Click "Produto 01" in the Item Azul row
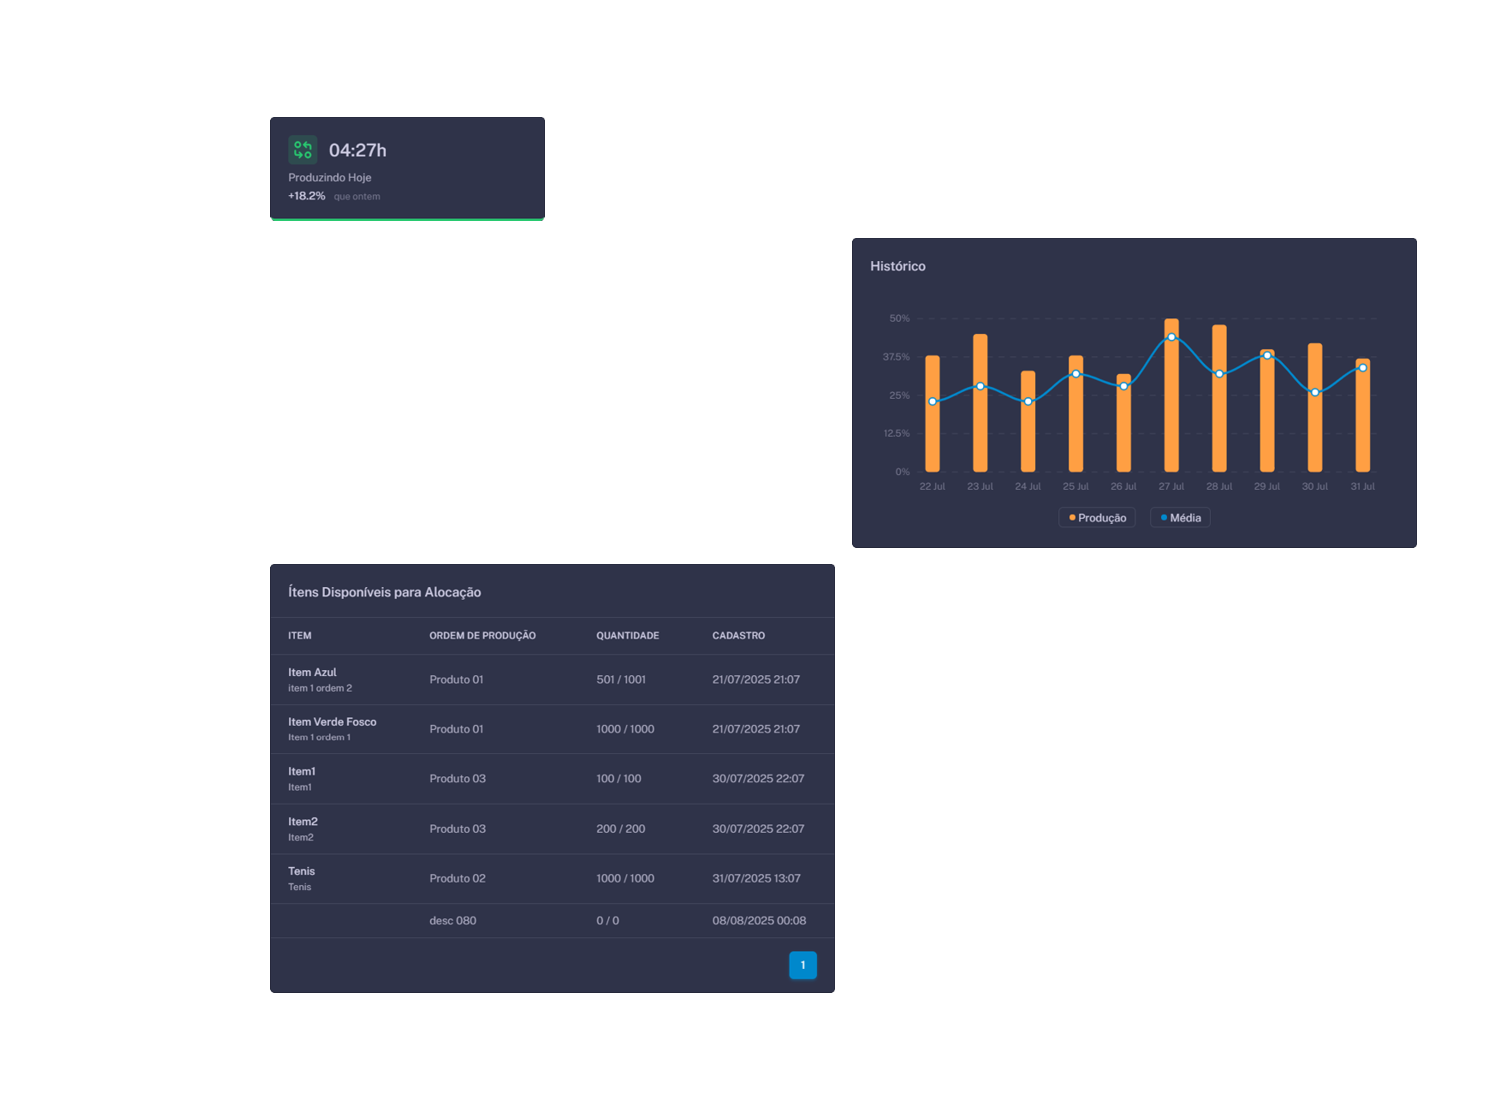This screenshot has width=1500, height=1109. [x=456, y=680]
